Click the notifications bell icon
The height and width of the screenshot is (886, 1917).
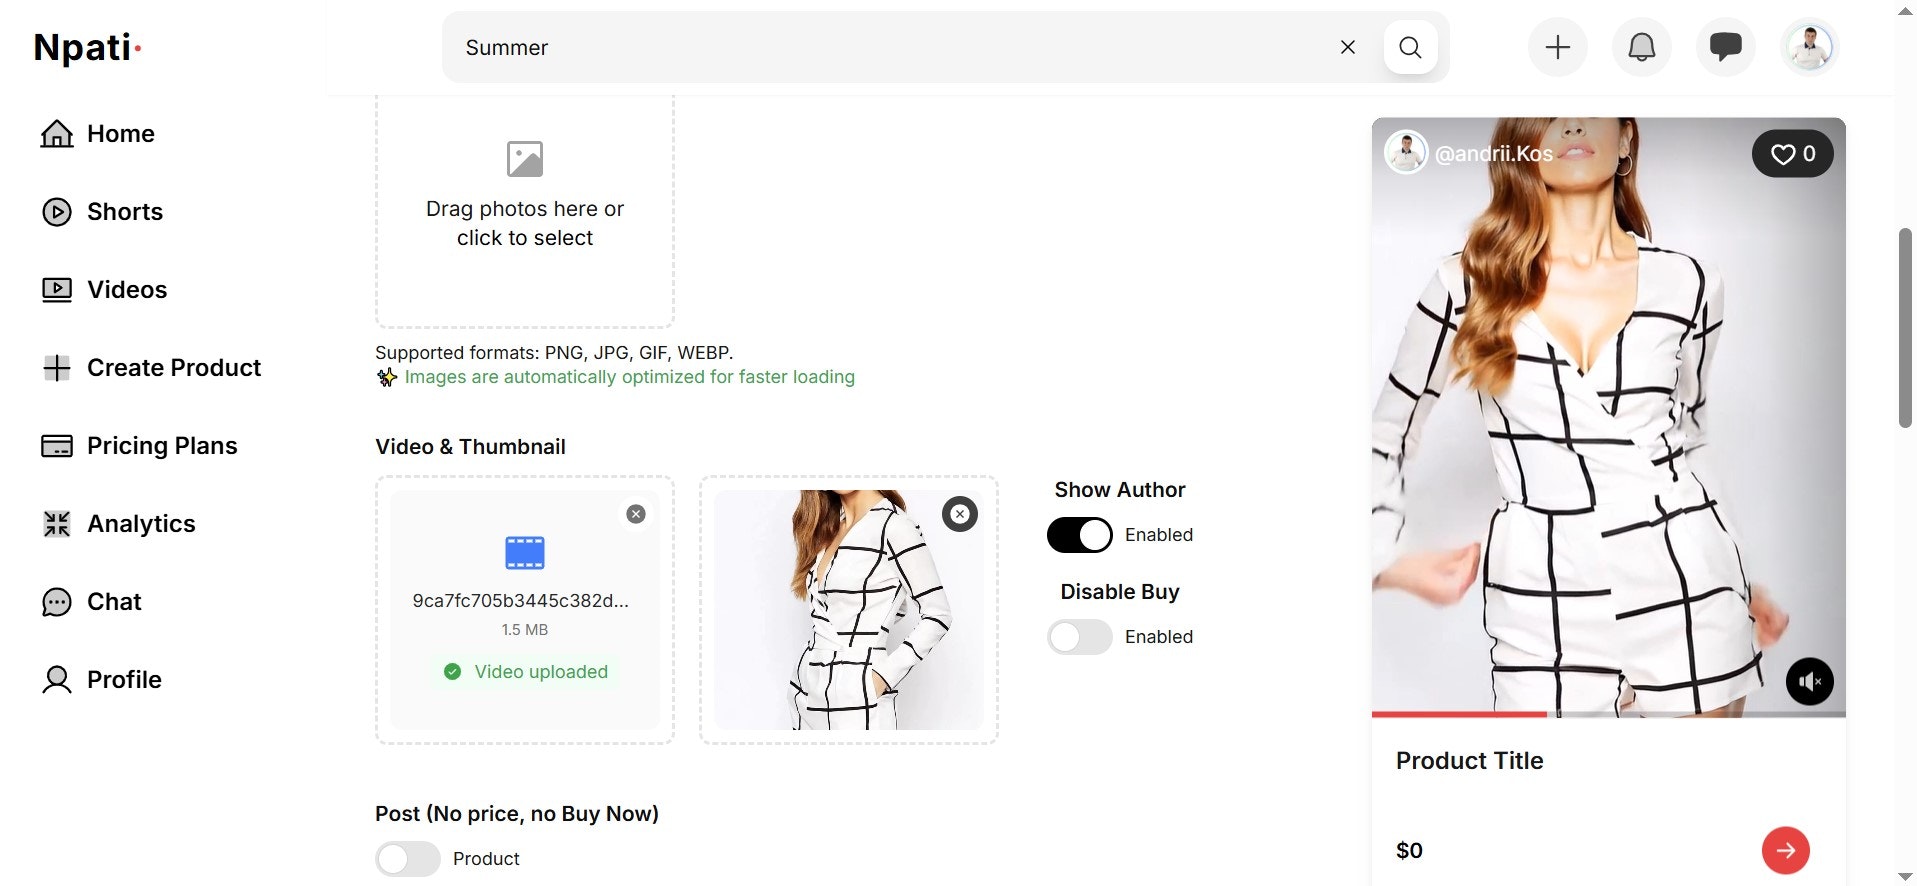(x=1640, y=47)
